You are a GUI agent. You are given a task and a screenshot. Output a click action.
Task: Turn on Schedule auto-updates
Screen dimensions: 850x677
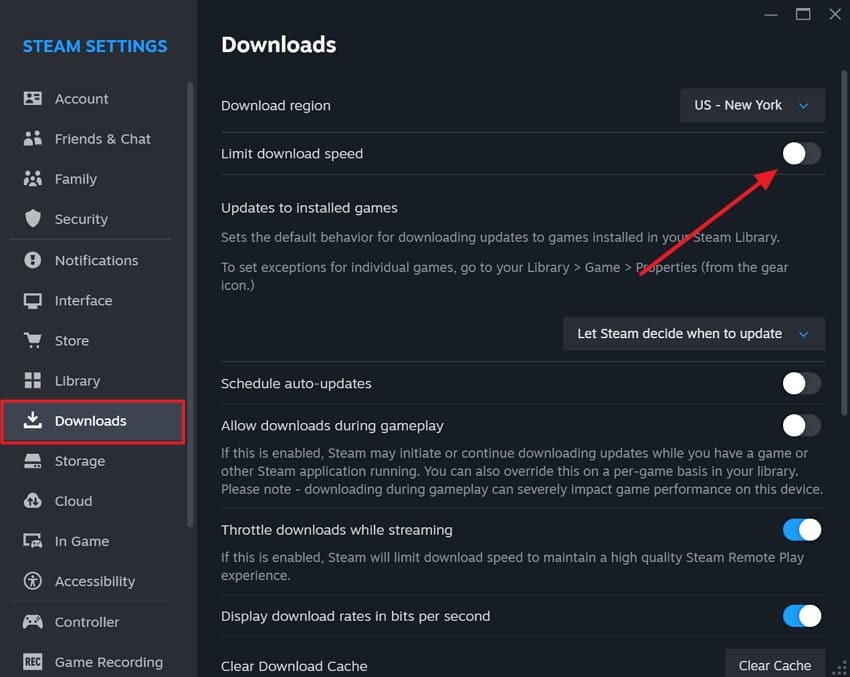click(801, 383)
